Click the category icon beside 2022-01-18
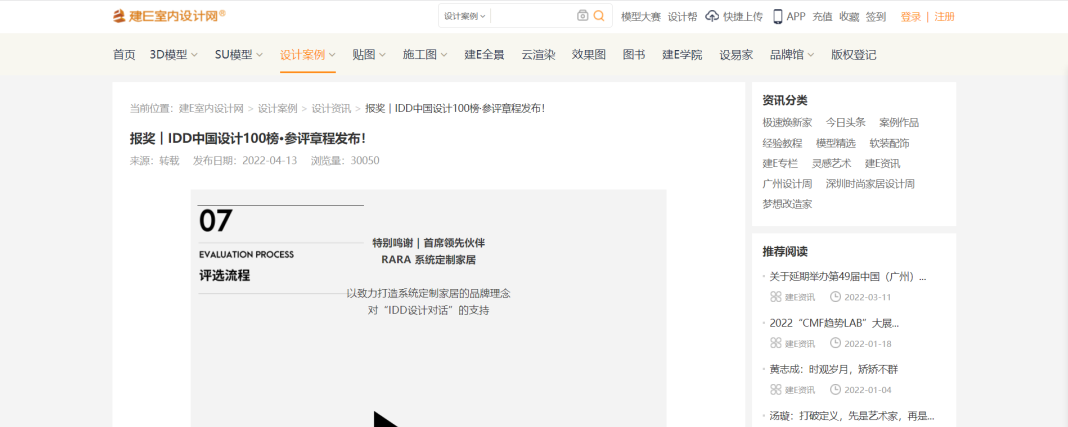Screen dimensions: 1068x427 [x=775, y=343]
